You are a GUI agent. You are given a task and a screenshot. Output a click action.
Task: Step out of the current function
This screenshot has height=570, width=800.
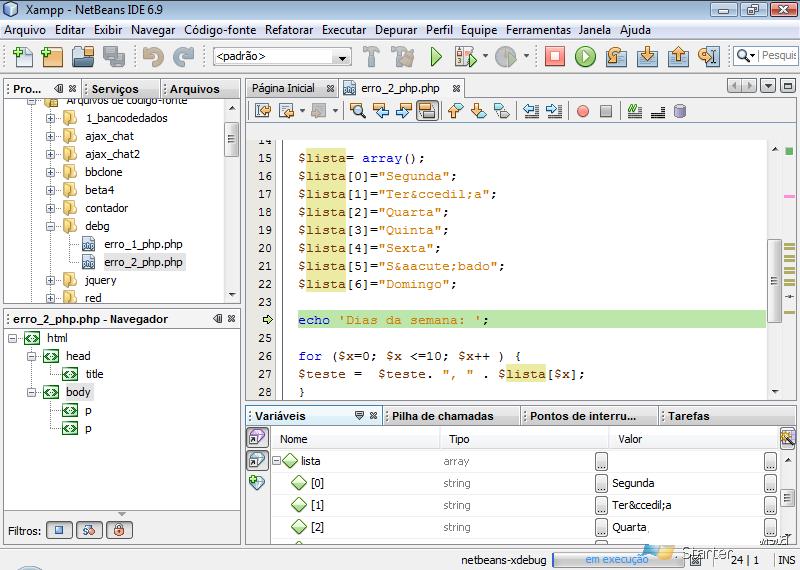click(678, 57)
